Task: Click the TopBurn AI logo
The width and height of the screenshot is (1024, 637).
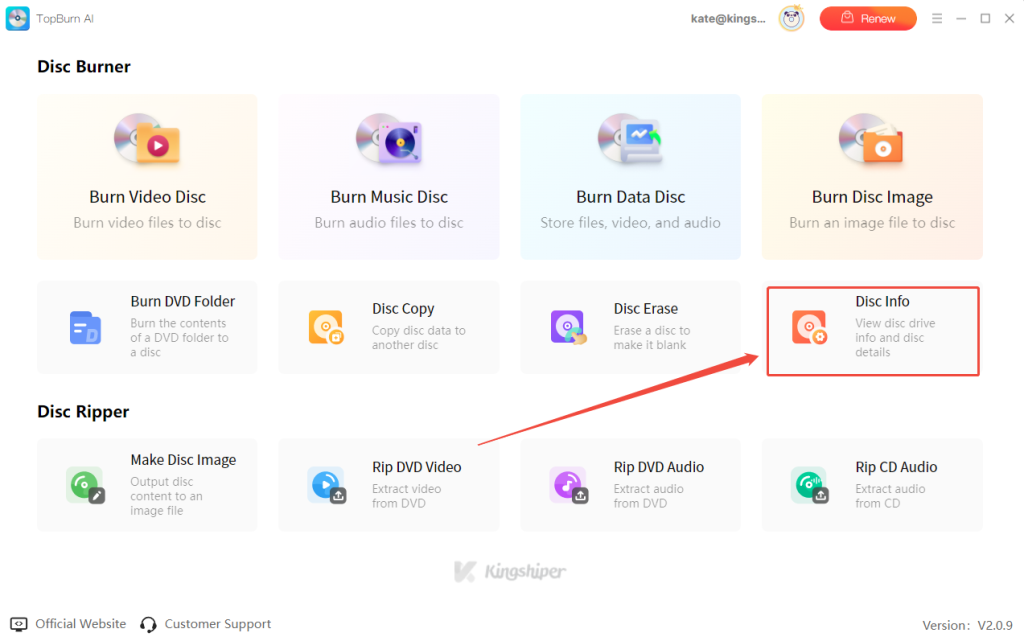Action: click(x=17, y=18)
